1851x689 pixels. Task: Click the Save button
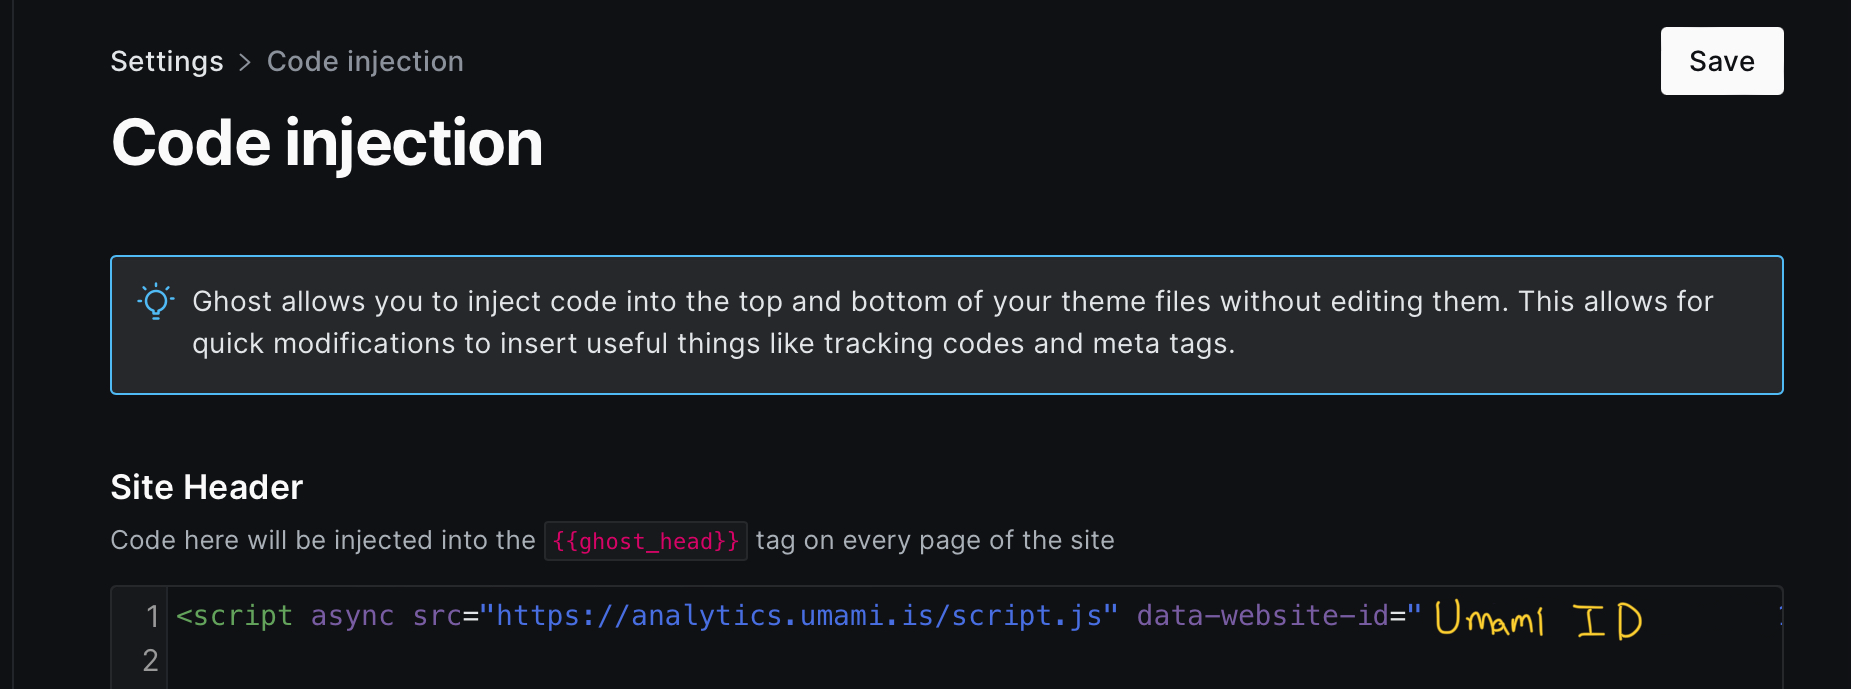click(x=1721, y=61)
